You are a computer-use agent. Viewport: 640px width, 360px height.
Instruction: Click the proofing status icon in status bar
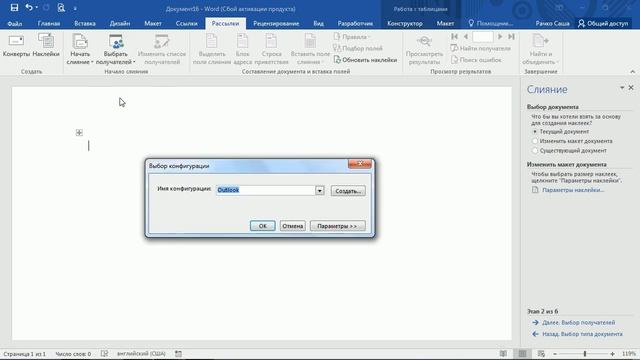pos(104,354)
